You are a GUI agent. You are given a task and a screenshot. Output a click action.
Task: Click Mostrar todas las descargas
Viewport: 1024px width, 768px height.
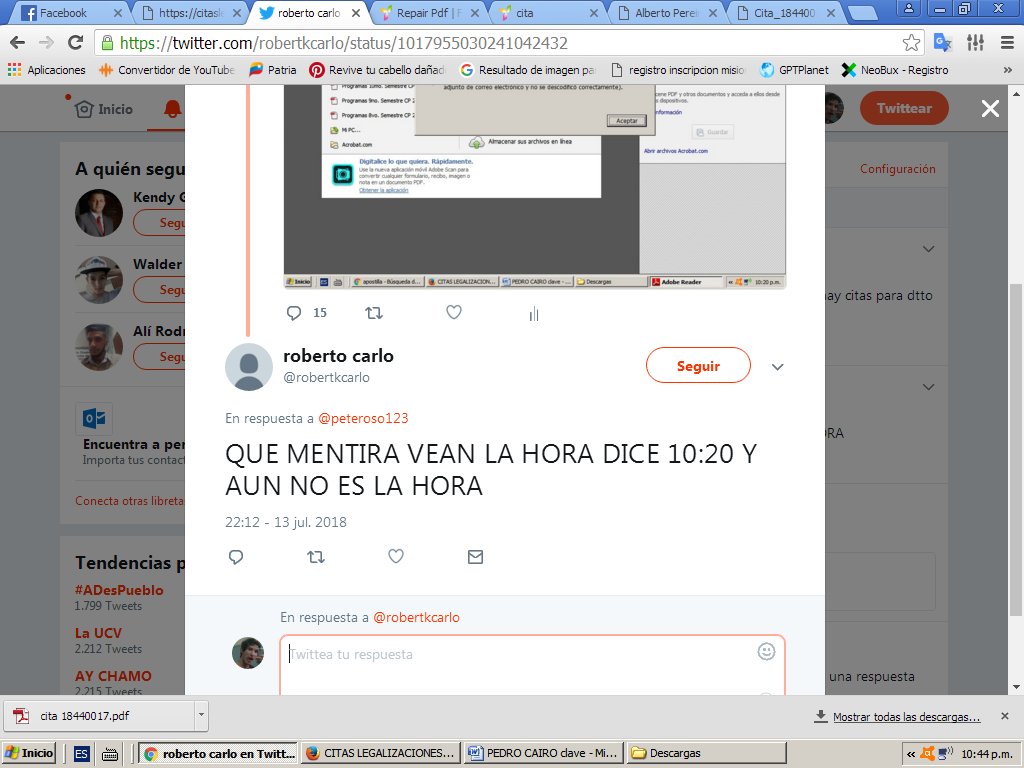click(906, 717)
